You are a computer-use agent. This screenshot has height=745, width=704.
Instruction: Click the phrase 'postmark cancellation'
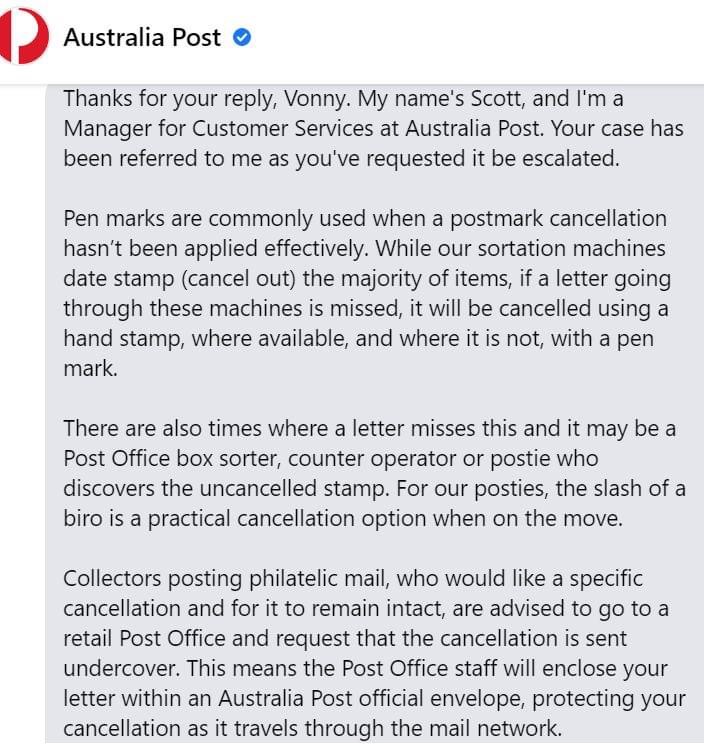558,219
